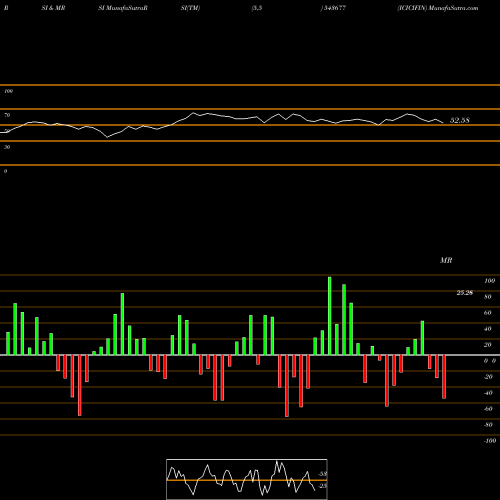500x500 pixels.
Task: Click the MR axis label 60
Action: pos(488,313)
